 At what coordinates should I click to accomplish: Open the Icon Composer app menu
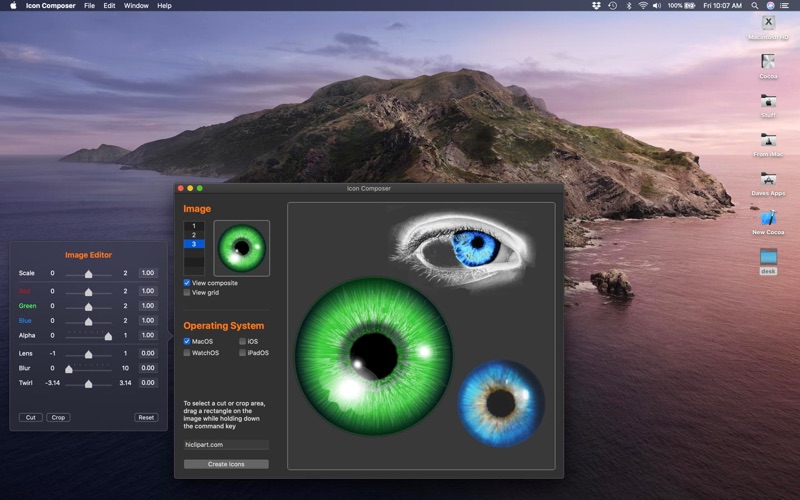coord(51,6)
